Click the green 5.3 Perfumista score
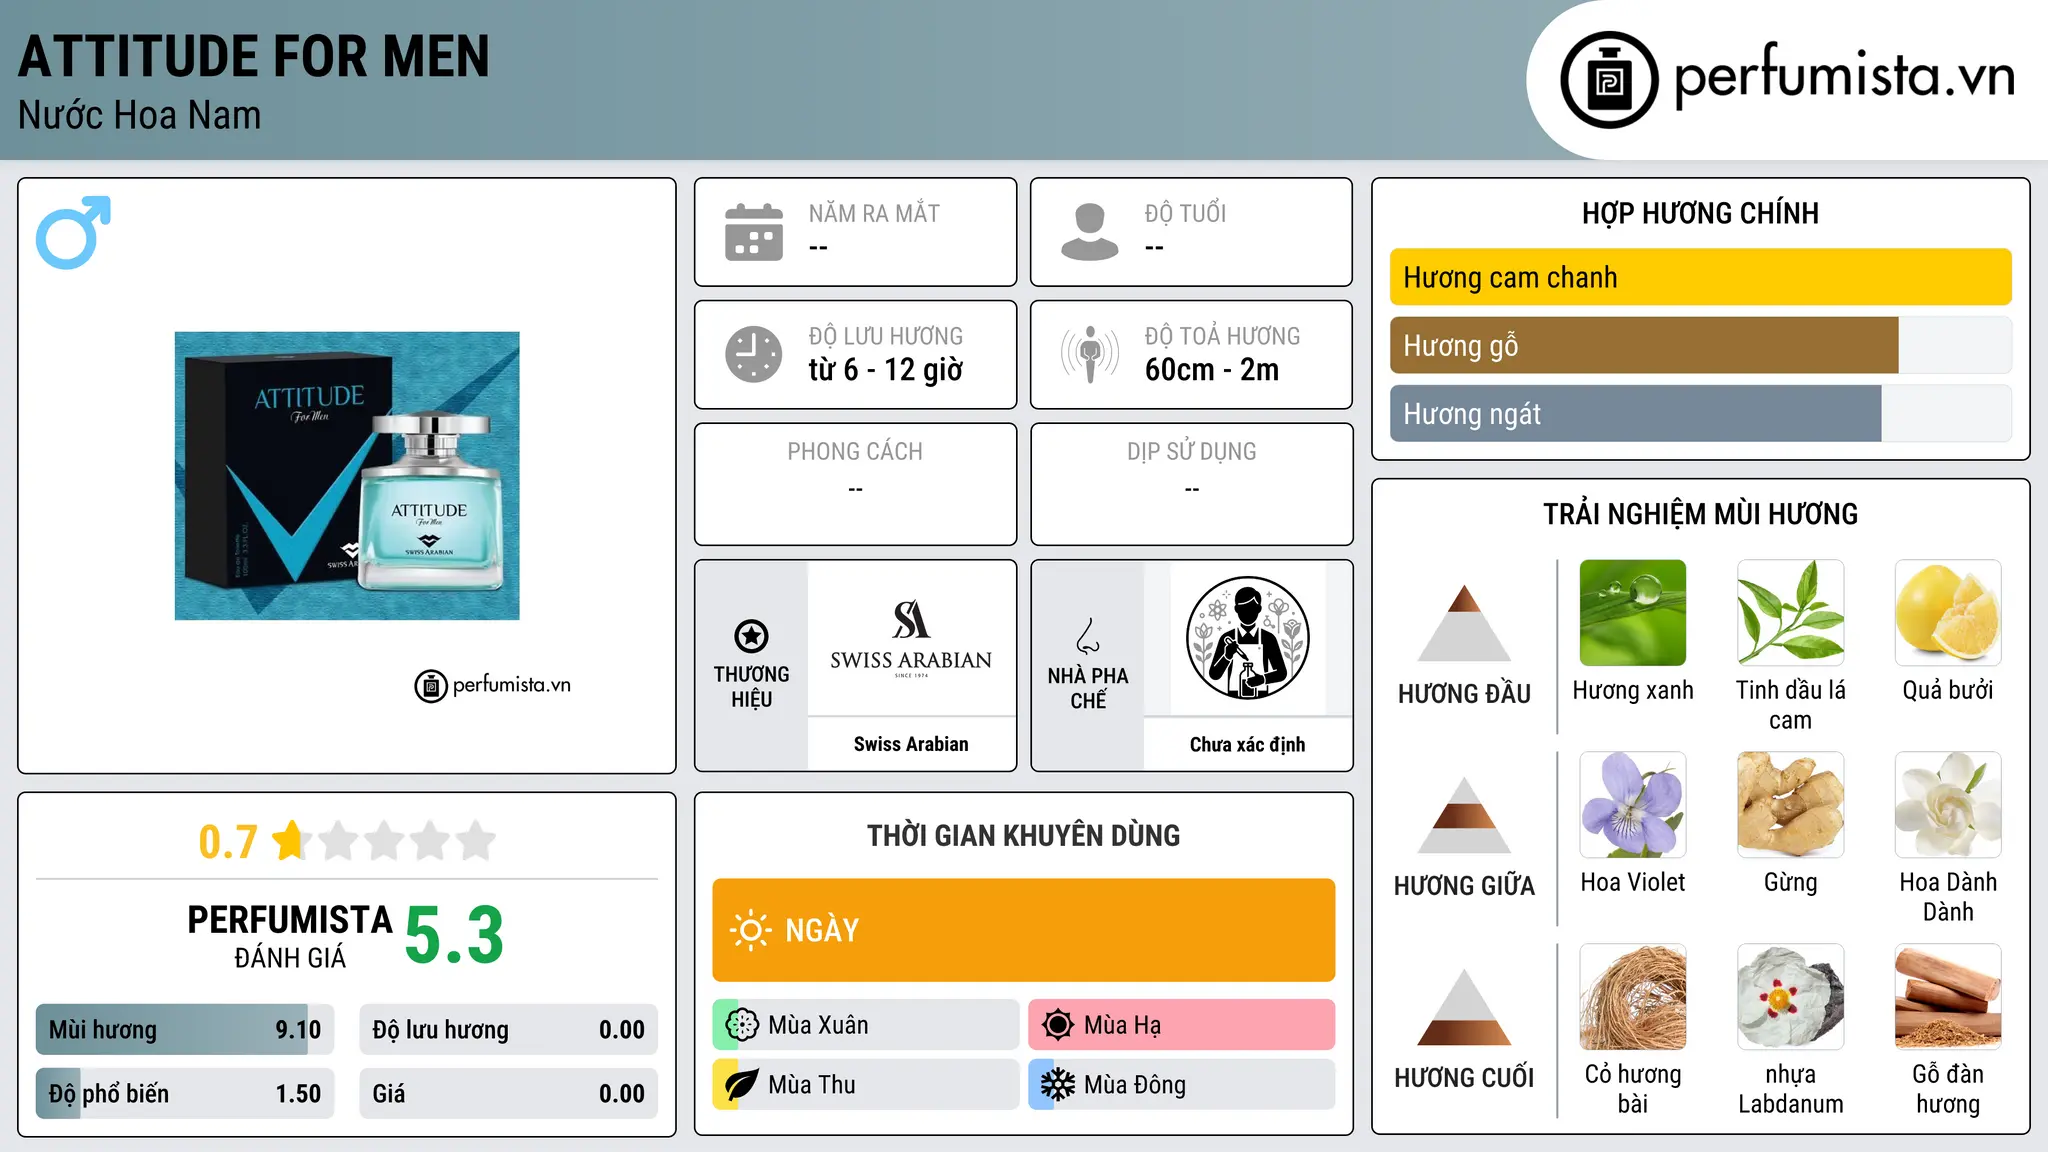This screenshot has height=1152, width=2048. (x=454, y=935)
